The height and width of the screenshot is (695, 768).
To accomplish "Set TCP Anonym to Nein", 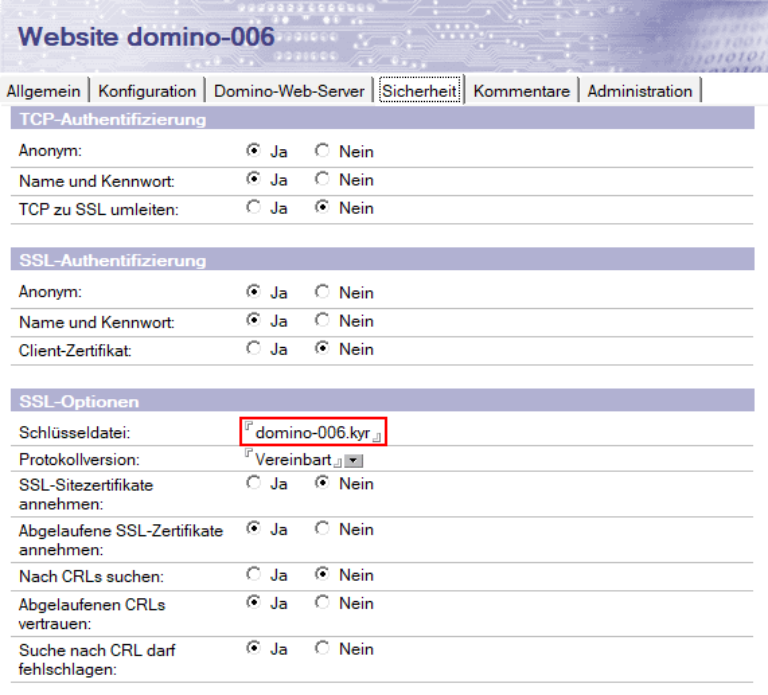I will pyautogui.click(x=322, y=150).
